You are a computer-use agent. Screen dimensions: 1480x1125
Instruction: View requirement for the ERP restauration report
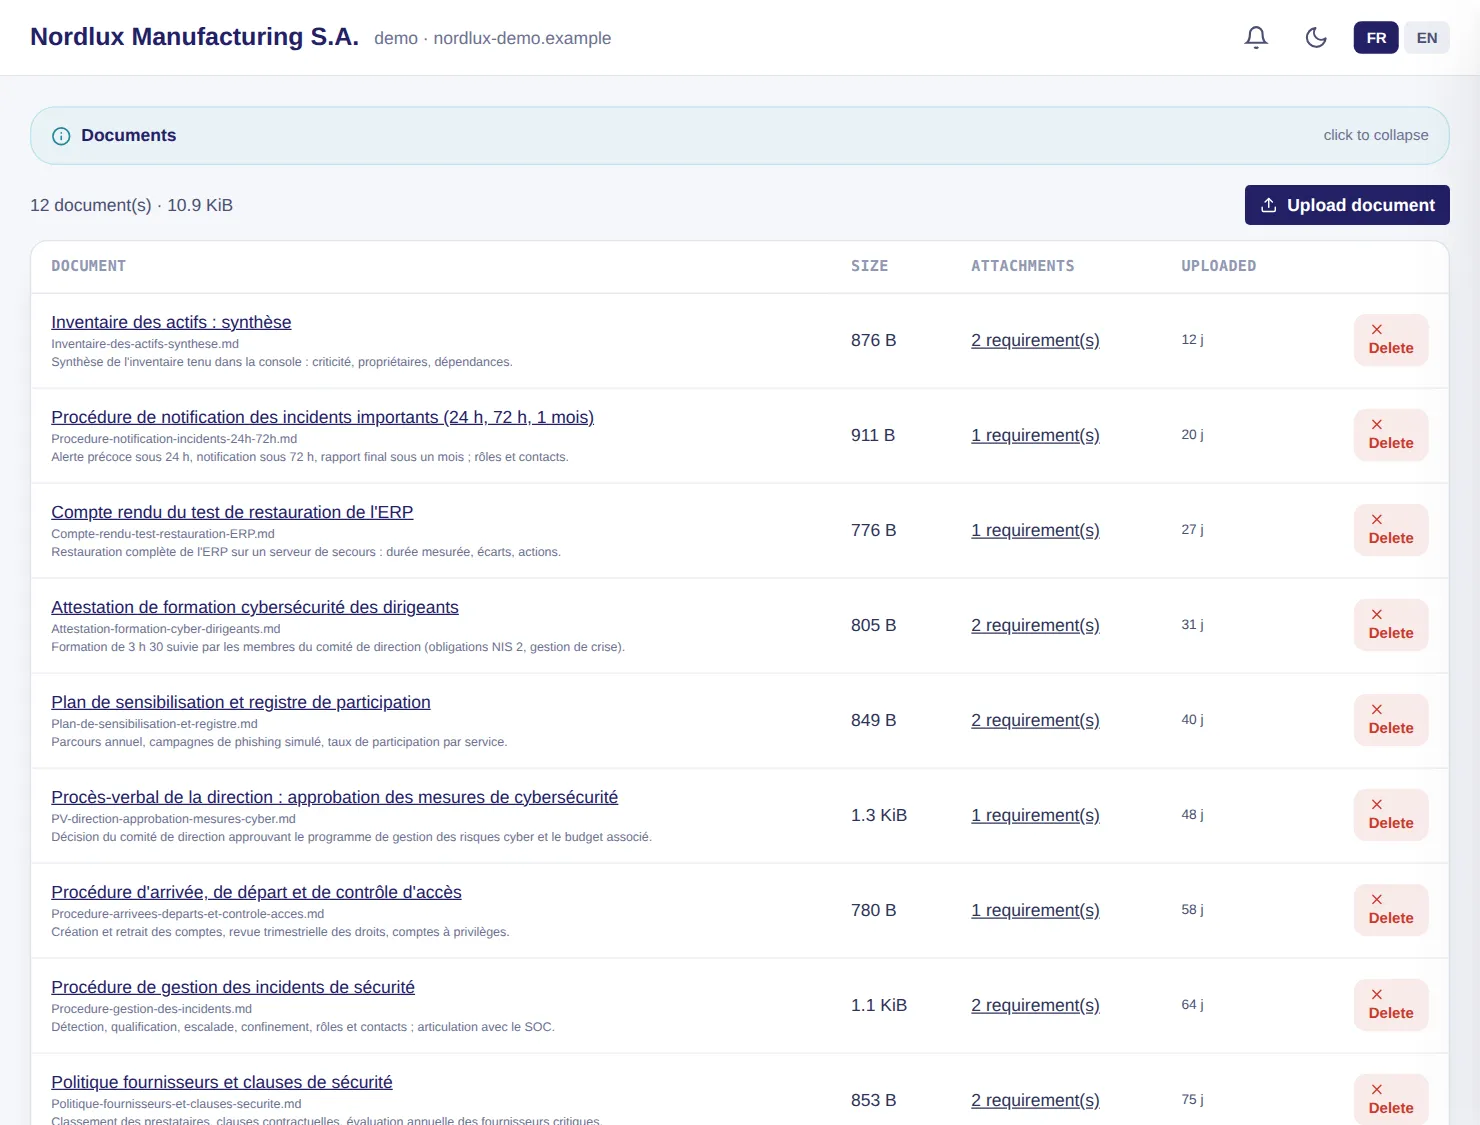coord(1035,530)
